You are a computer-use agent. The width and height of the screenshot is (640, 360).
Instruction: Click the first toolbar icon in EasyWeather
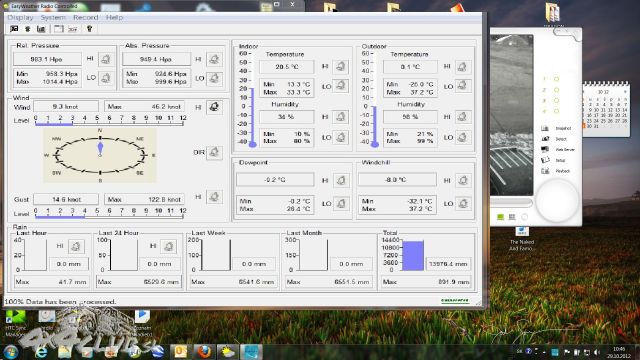click(x=14, y=29)
